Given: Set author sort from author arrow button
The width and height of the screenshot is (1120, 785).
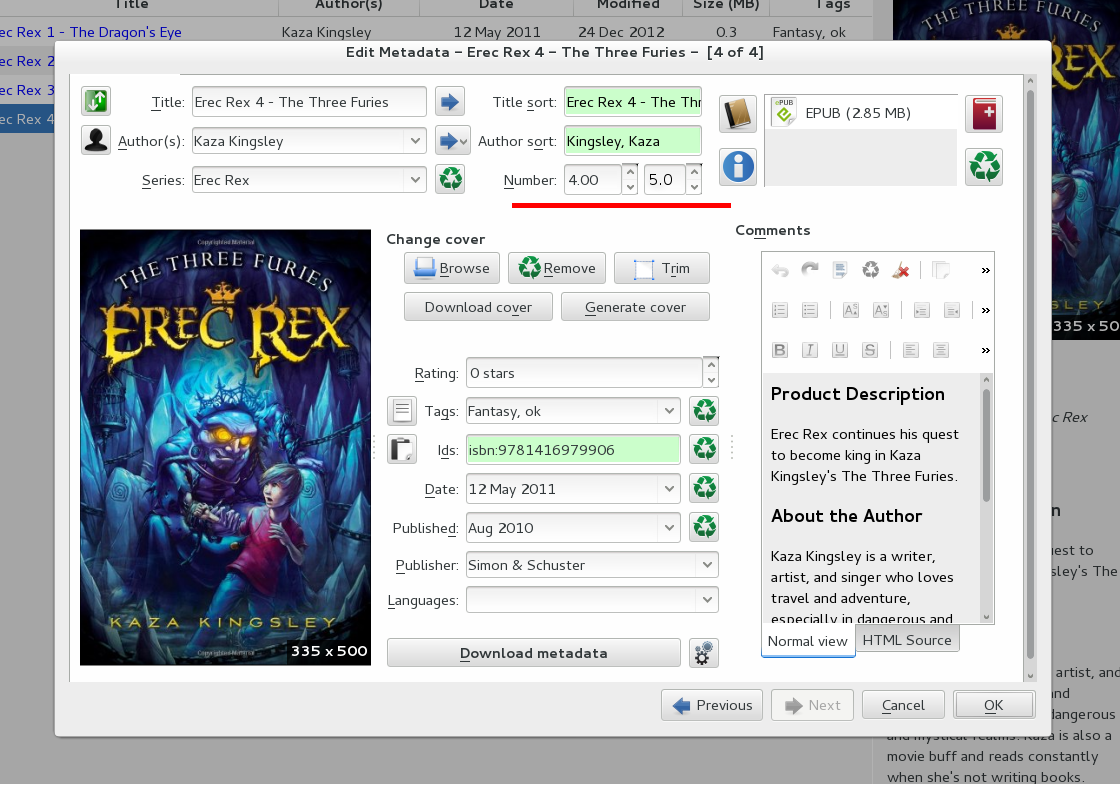Looking at the screenshot, I should click(x=452, y=141).
